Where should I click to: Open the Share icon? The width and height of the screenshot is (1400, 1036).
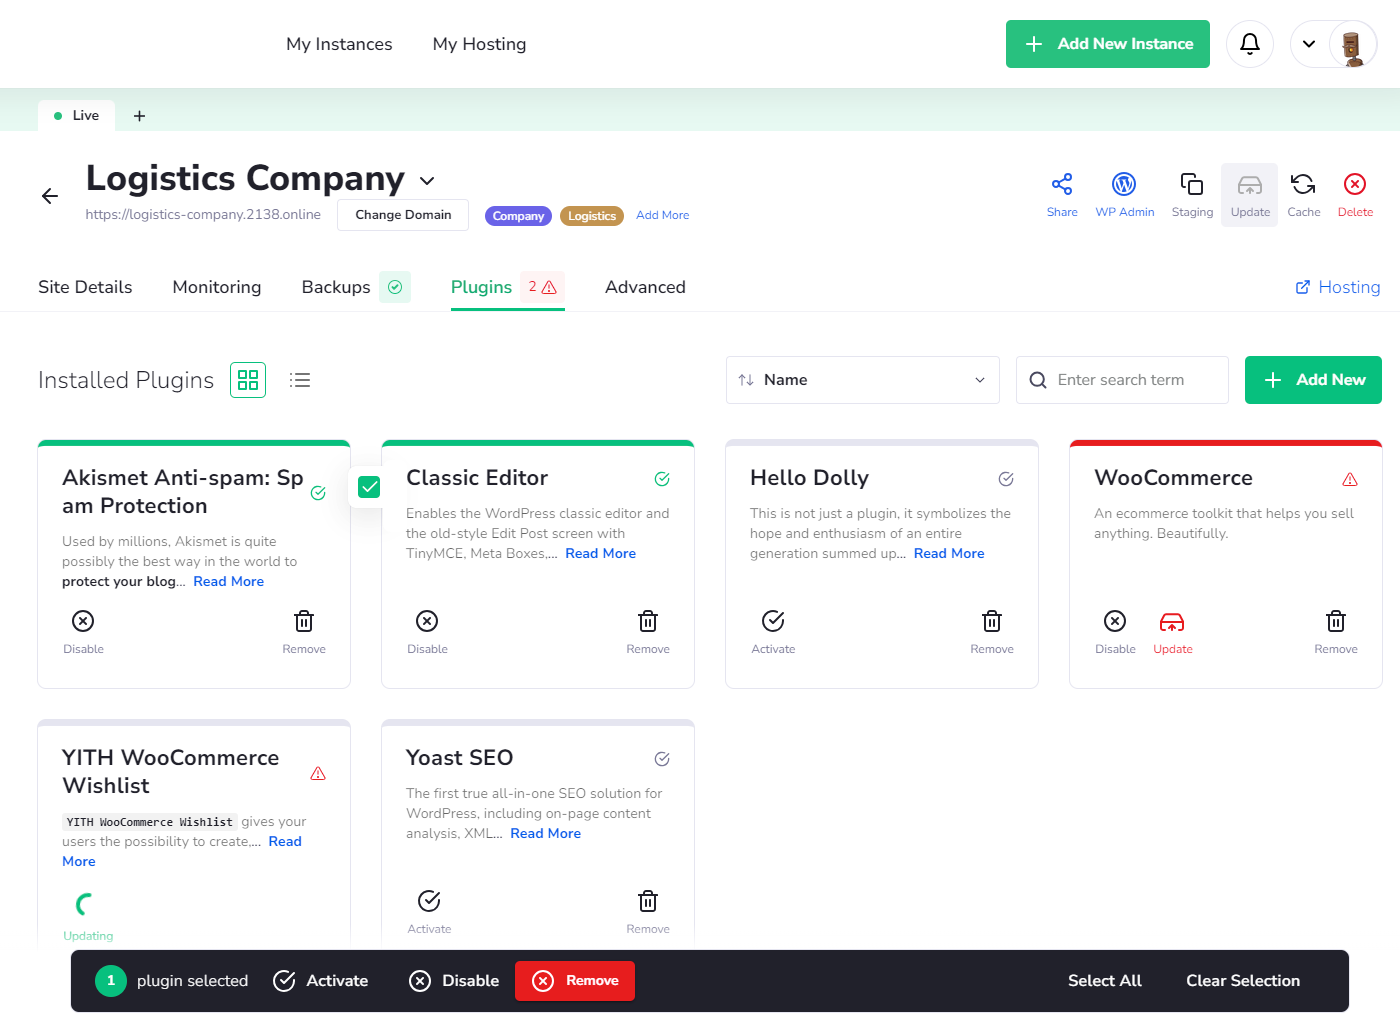(x=1062, y=185)
